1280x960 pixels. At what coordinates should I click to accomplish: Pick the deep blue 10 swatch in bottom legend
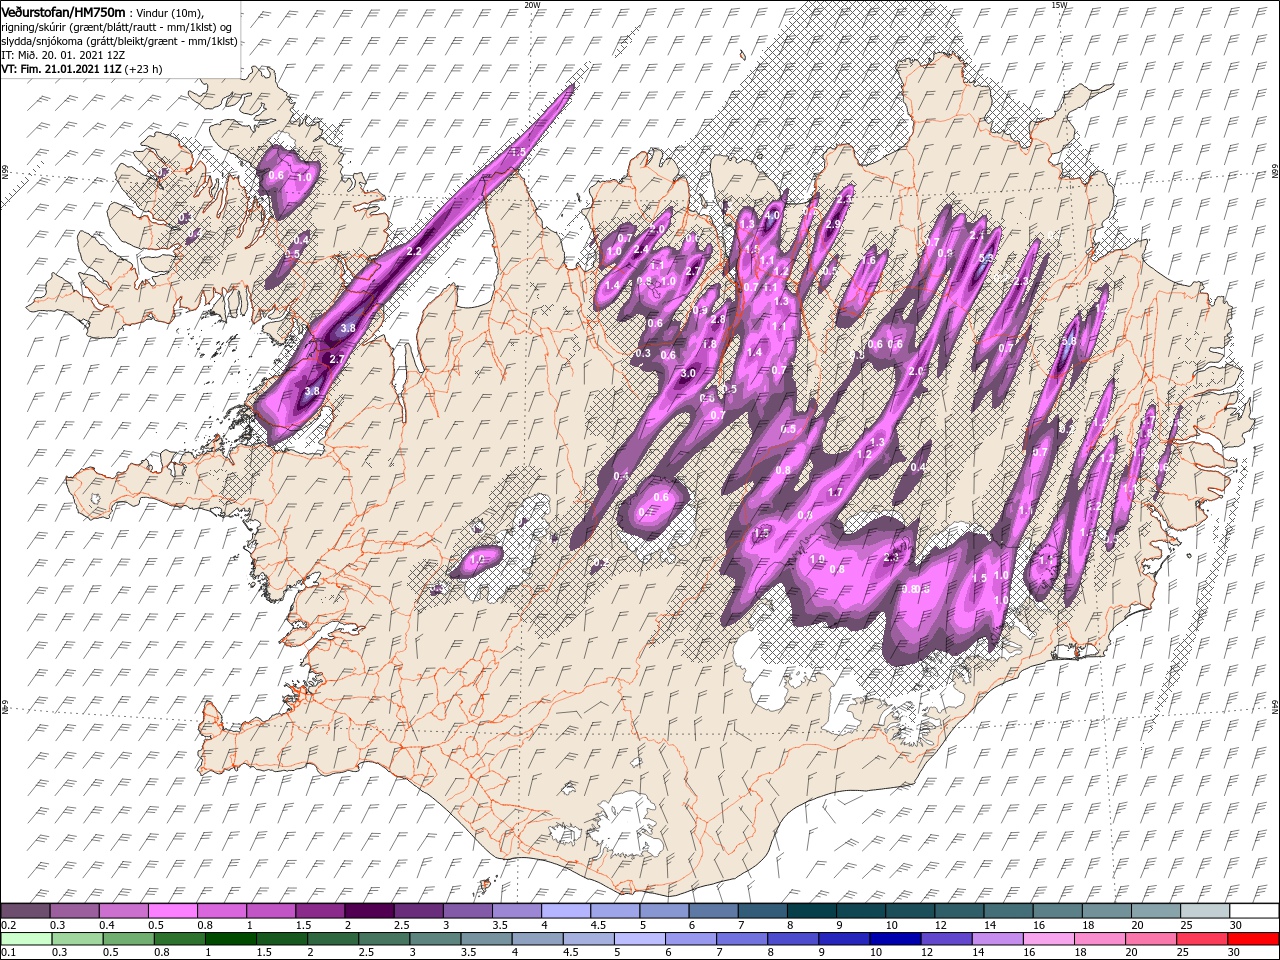pos(895,938)
